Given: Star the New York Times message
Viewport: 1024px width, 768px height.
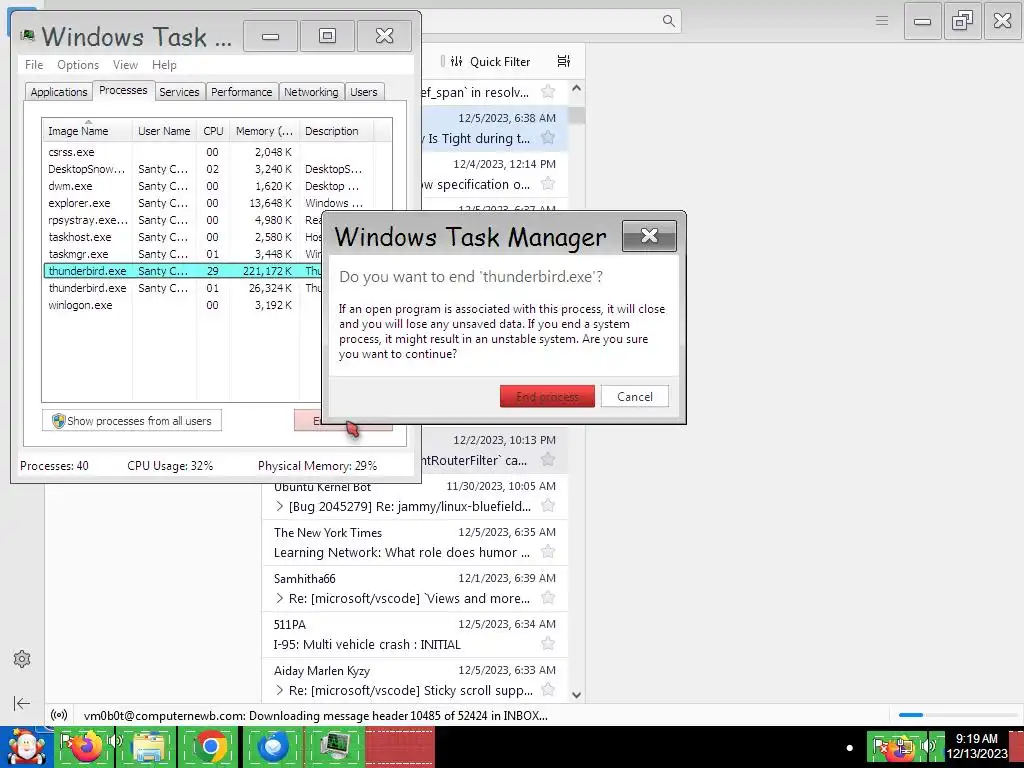Looking at the screenshot, I should click(548, 552).
